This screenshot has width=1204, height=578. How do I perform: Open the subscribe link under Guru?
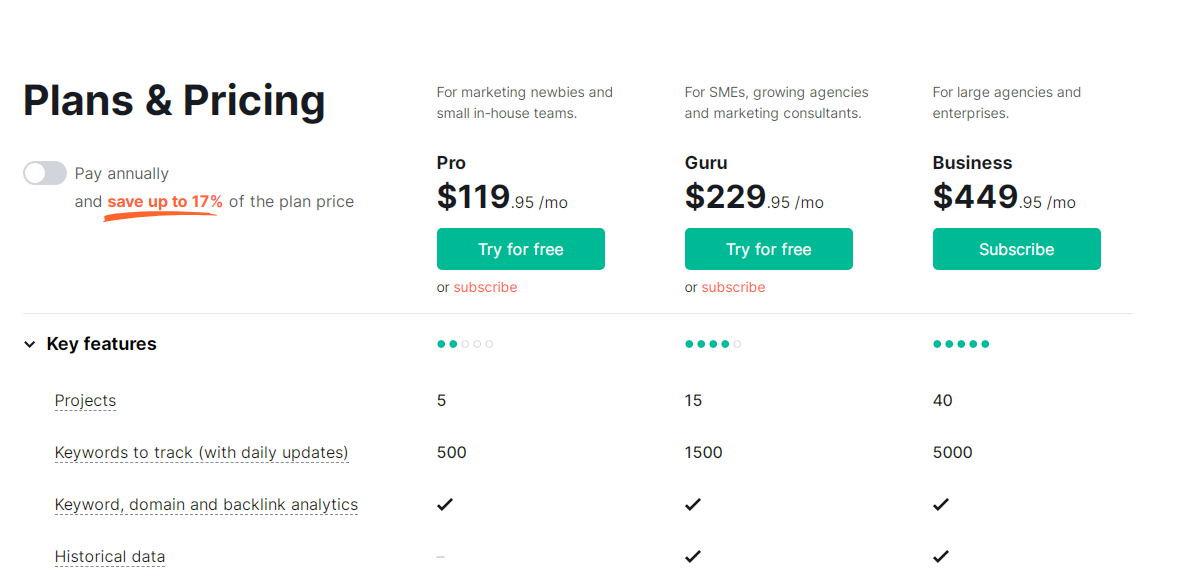tap(733, 287)
